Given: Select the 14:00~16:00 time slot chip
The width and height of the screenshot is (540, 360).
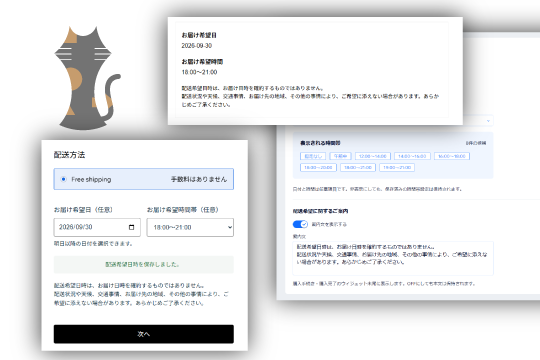Looking at the screenshot, I should tap(412, 156).
